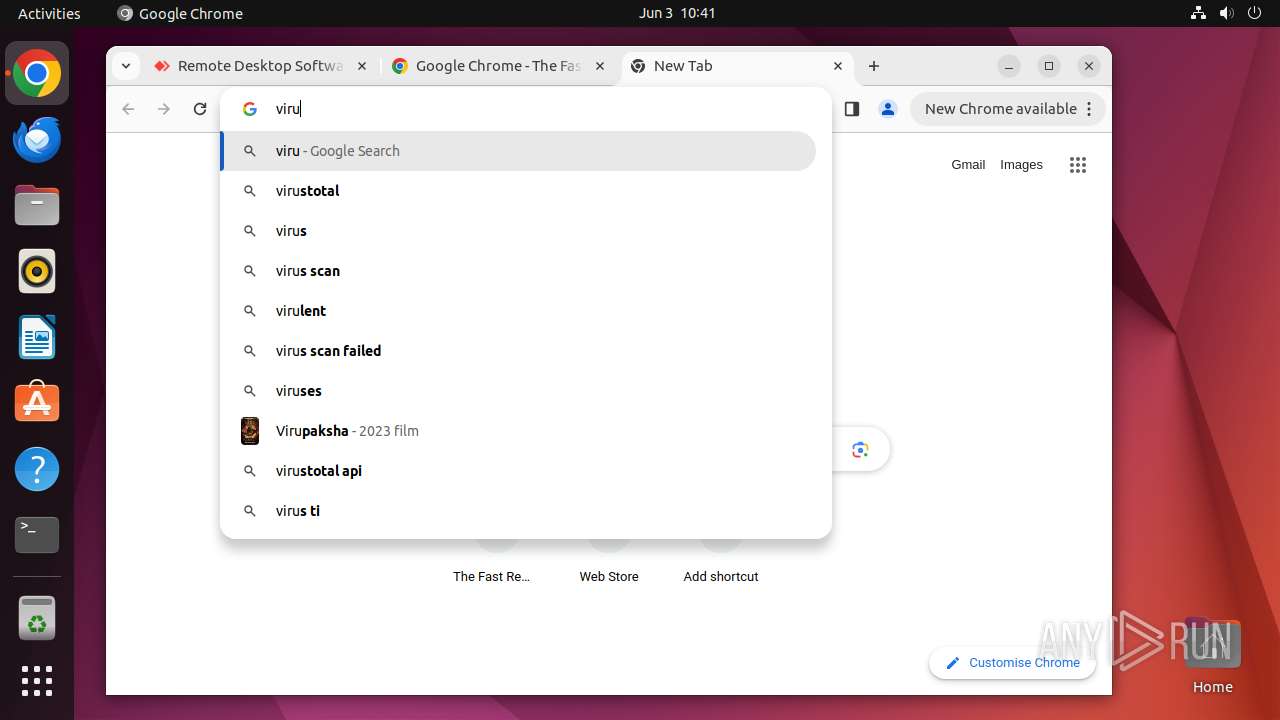
Task: Pick the virus suggestion
Action: pyautogui.click(x=518, y=231)
